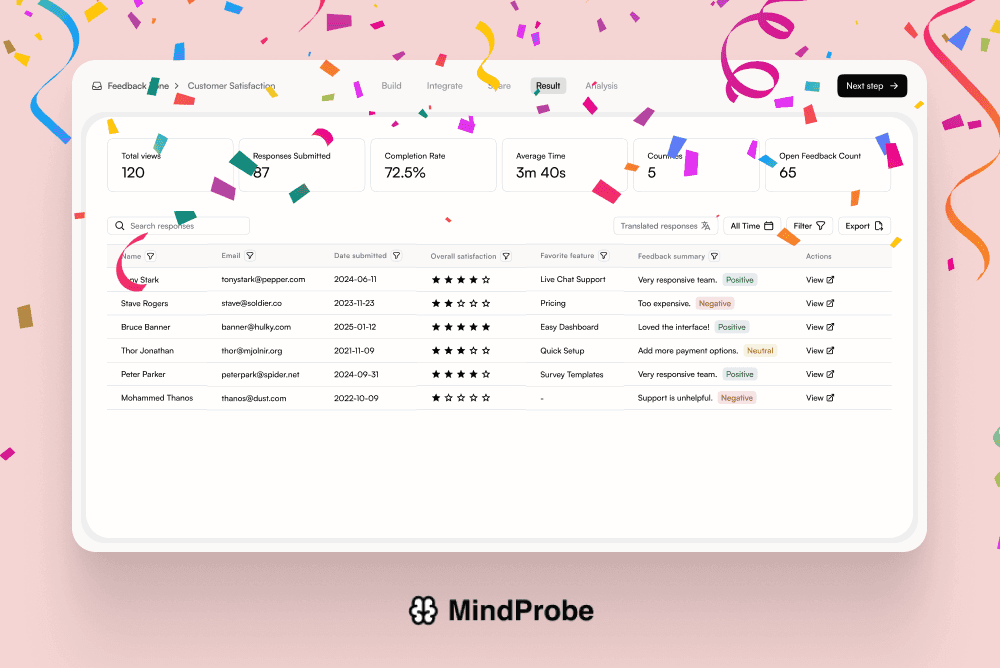Click the MindProbe logo icon
This screenshot has width=1000, height=668.
423,611
